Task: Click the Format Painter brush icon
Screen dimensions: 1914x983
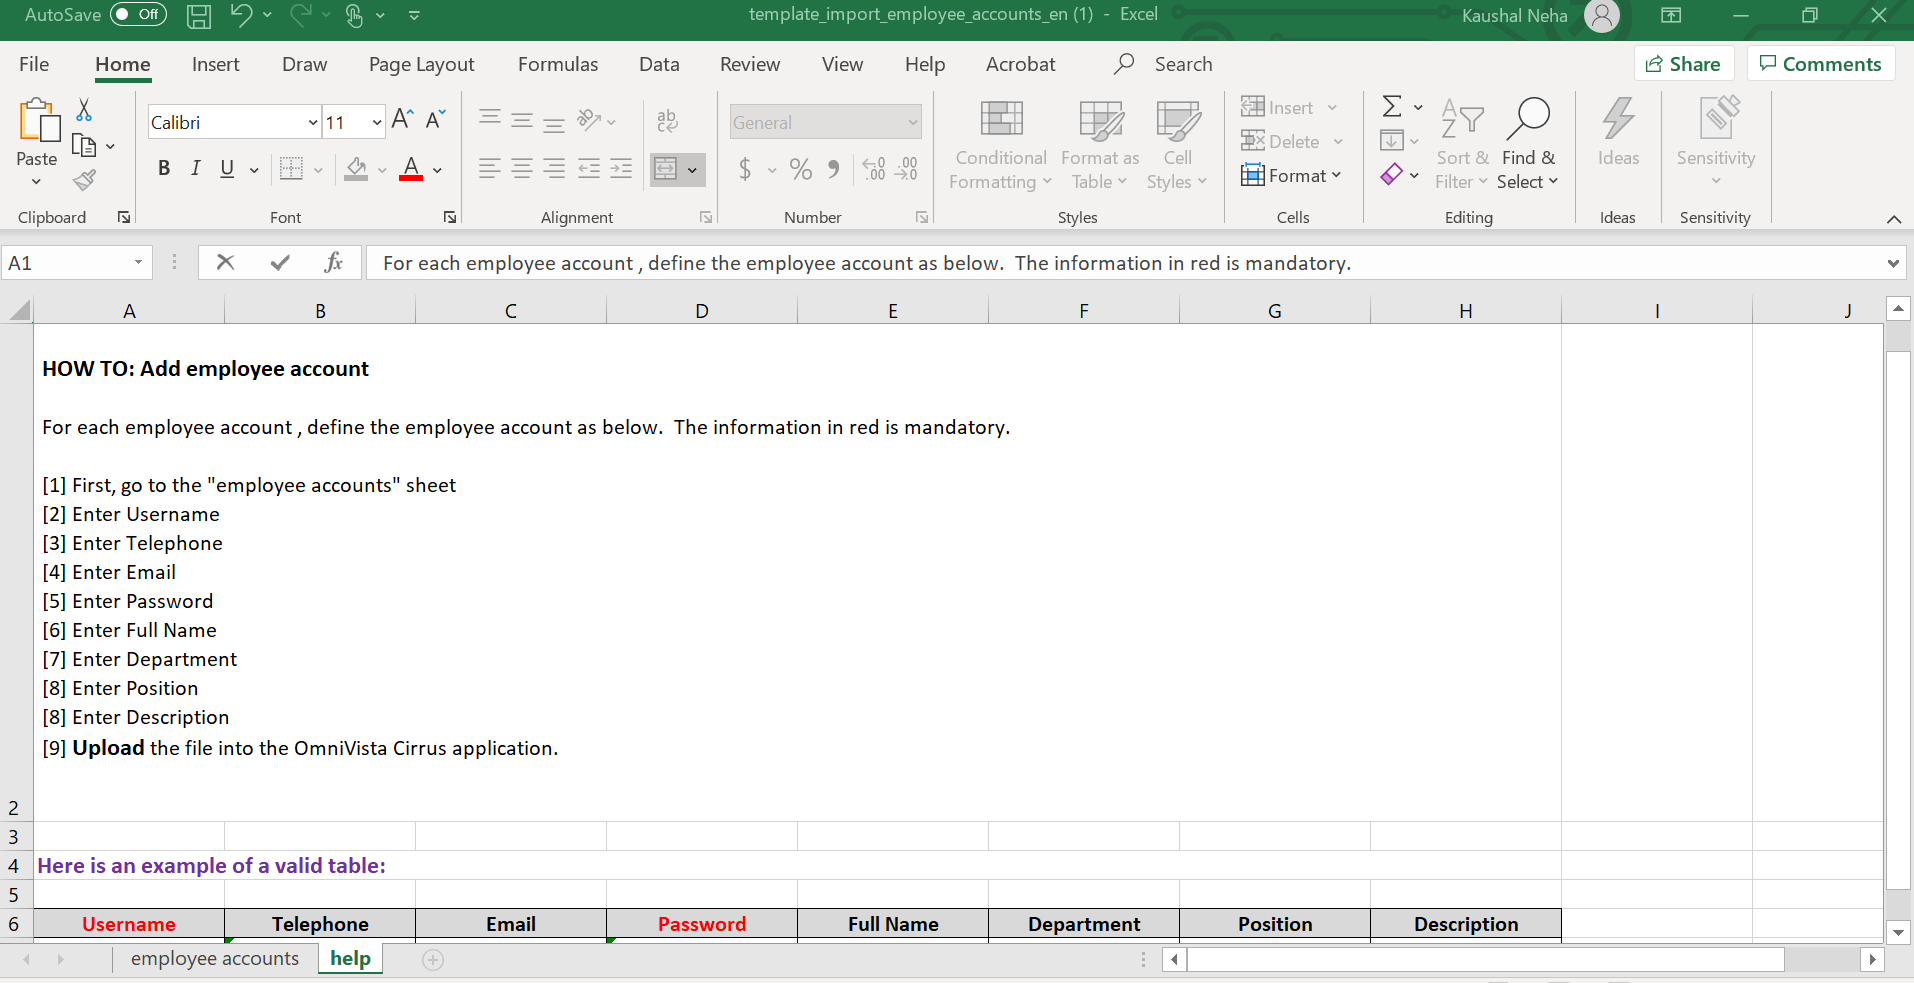Action: [85, 180]
